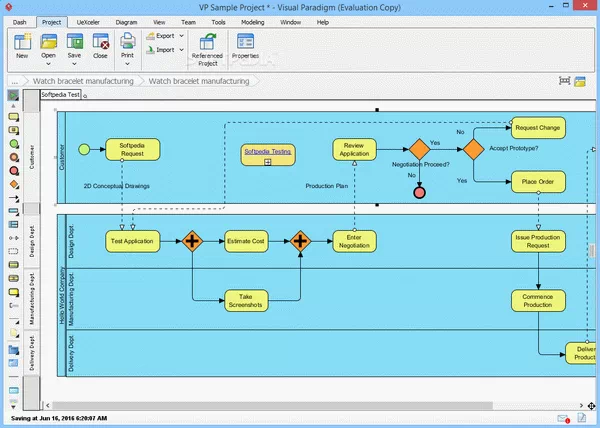Open Referenced Project dialog
The width and height of the screenshot is (600, 428).
pyautogui.click(x=208, y=47)
